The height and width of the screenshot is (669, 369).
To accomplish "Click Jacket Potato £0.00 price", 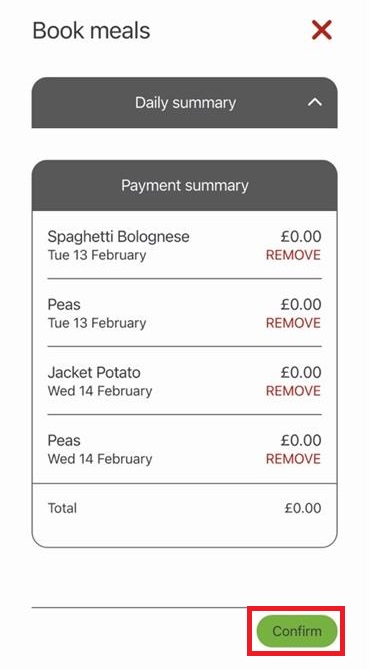I will click(x=301, y=372).
